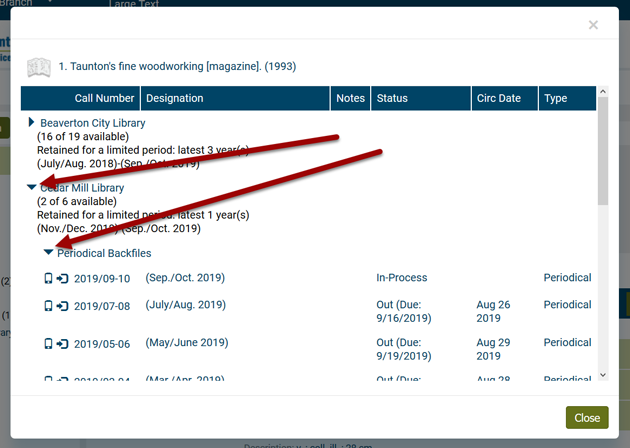Screen dimensions: 630x448
Task: Click the place-hold arrow icon for 2019/05-06
Action: click(62, 344)
